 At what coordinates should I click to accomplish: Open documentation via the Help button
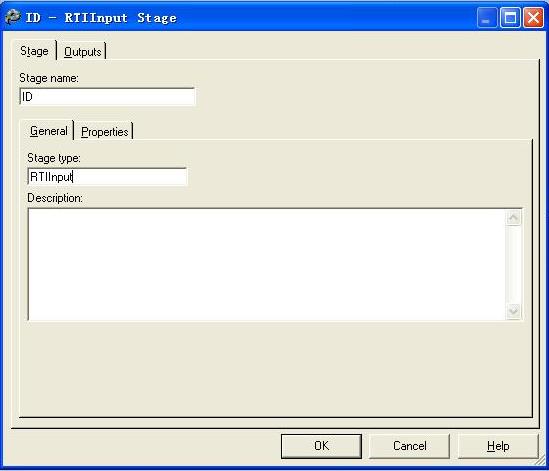(x=498, y=446)
